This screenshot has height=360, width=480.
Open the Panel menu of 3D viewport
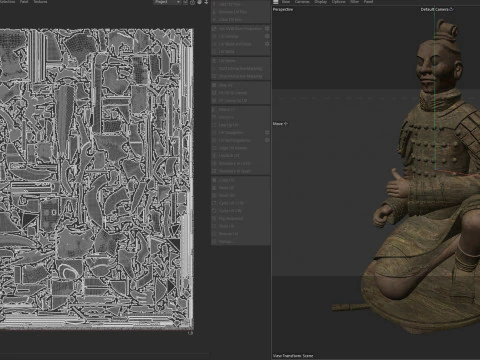pyautogui.click(x=368, y=2)
